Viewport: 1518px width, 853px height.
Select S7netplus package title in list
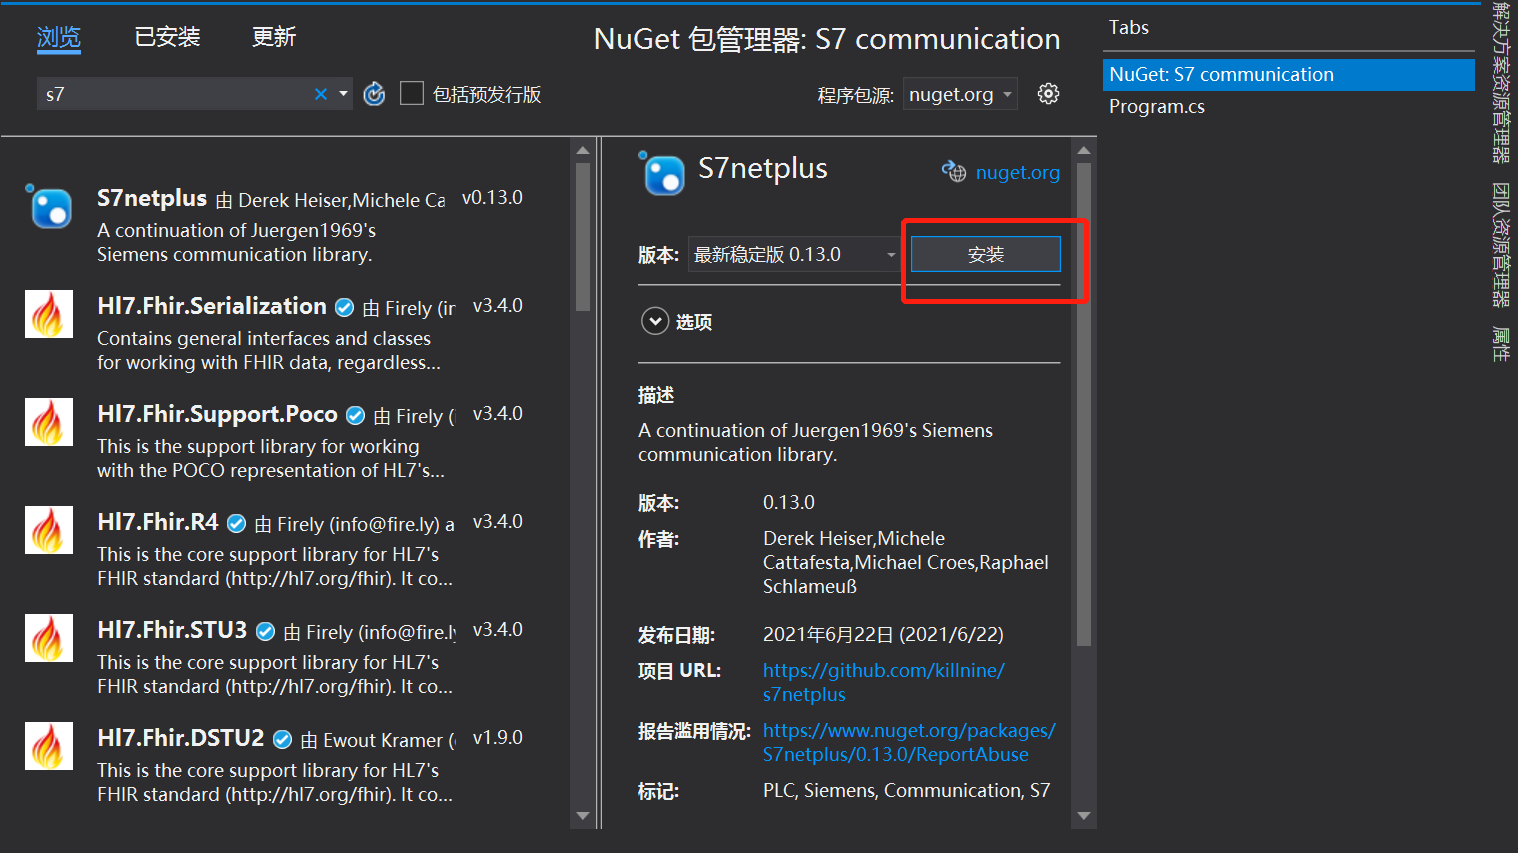(x=152, y=198)
